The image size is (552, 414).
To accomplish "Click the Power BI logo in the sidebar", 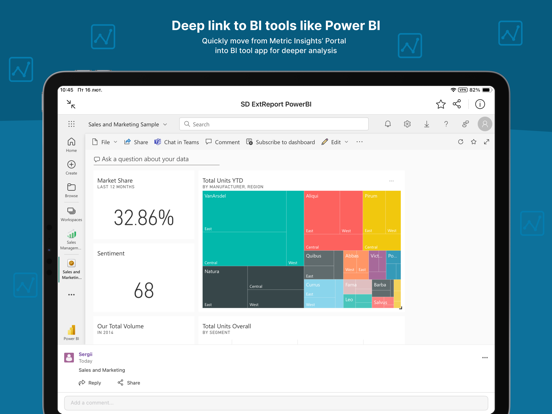I will pyautogui.click(x=71, y=332).
